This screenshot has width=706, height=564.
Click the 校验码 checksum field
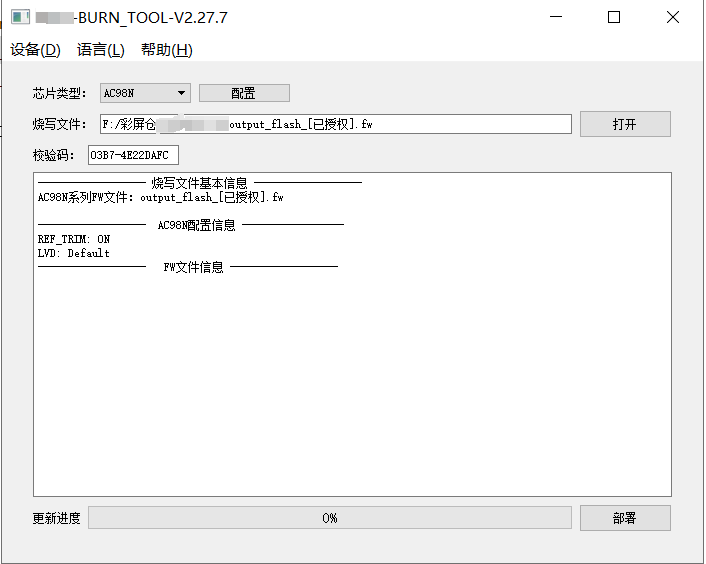pyautogui.click(x=133, y=155)
